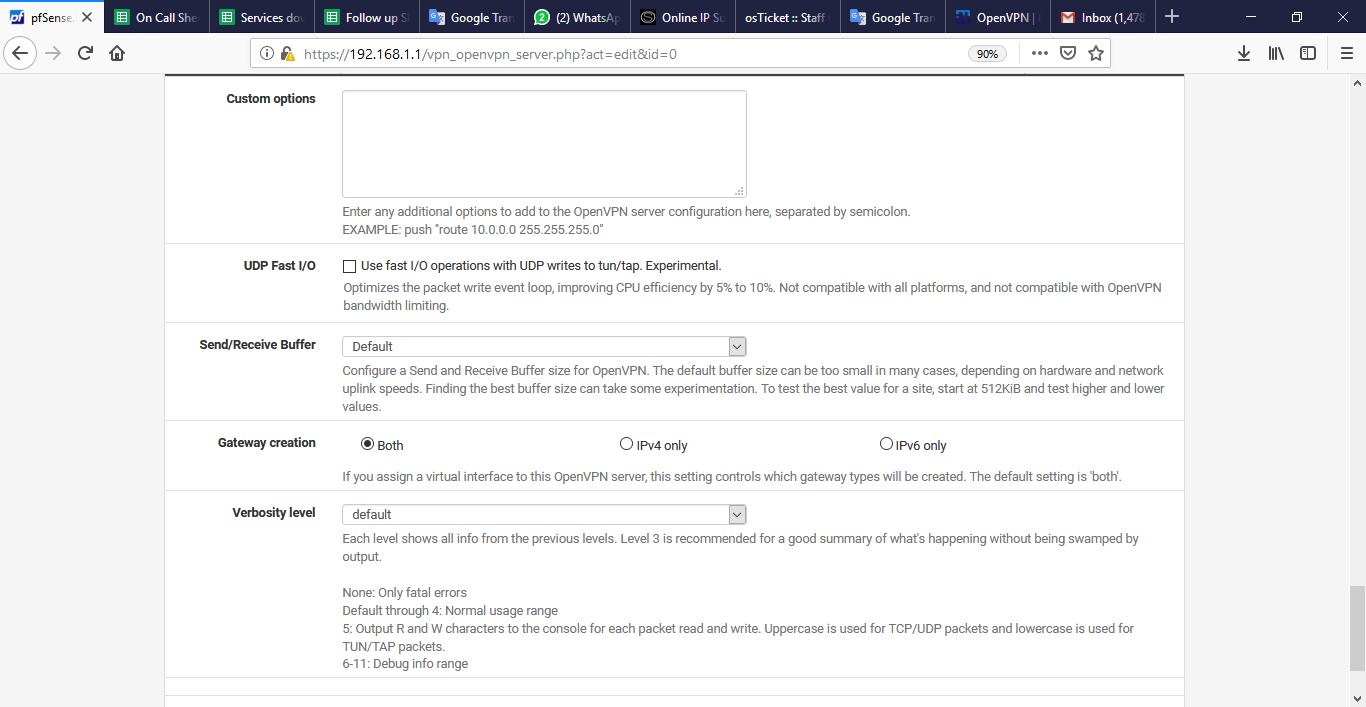
Task: Open the Downloads arrow icon
Action: pyautogui.click(x=1244, y=54)
